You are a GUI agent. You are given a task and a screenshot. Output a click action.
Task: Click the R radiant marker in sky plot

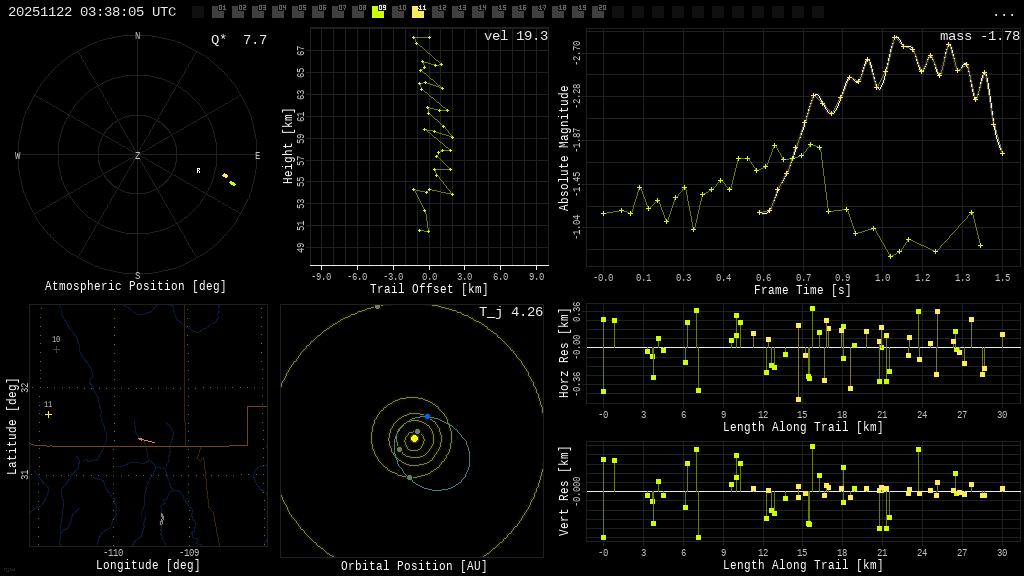pyautogui.click(x=198, y=171)
